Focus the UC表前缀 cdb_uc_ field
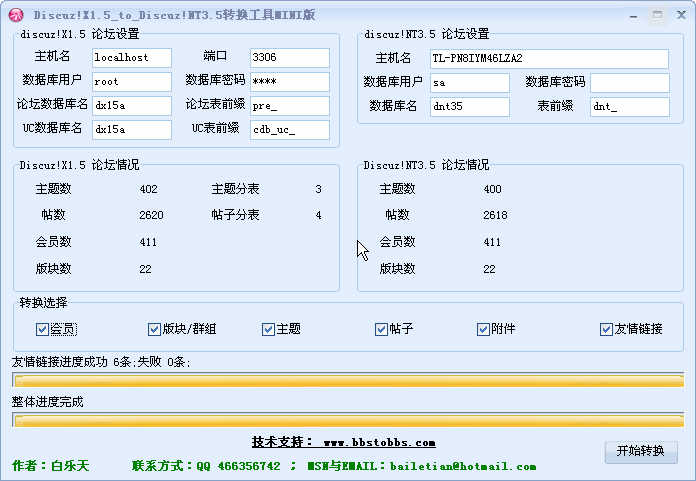 click(x=290, y=130)
